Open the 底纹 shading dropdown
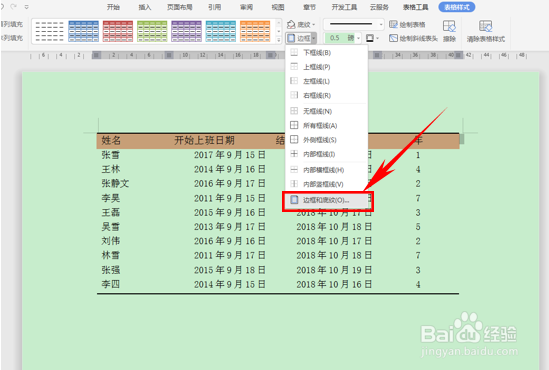The image size is (549, 370). point(301,25)
